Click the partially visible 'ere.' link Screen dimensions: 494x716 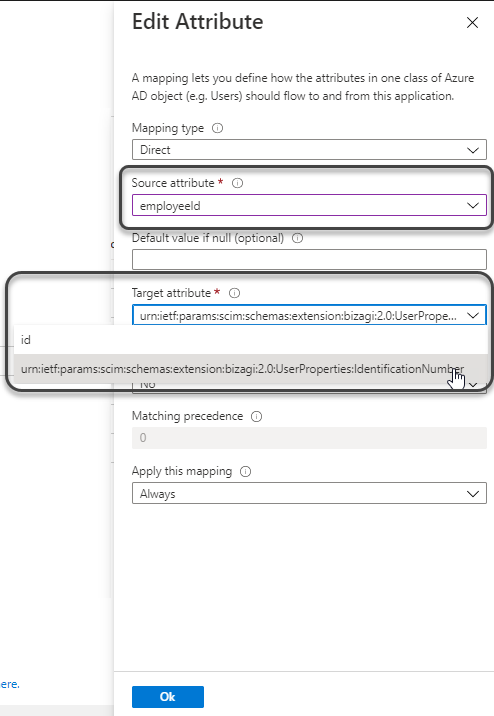10,684
